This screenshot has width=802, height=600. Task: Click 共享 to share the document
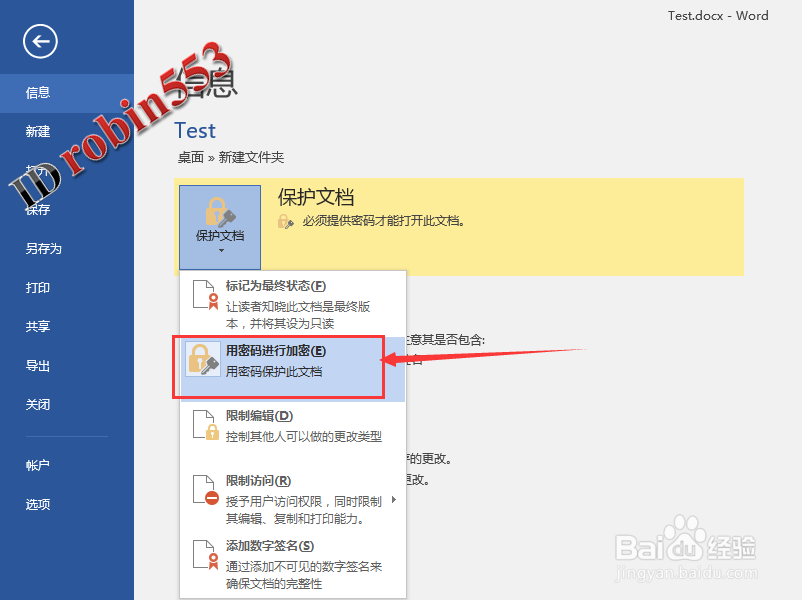(36, 326)
